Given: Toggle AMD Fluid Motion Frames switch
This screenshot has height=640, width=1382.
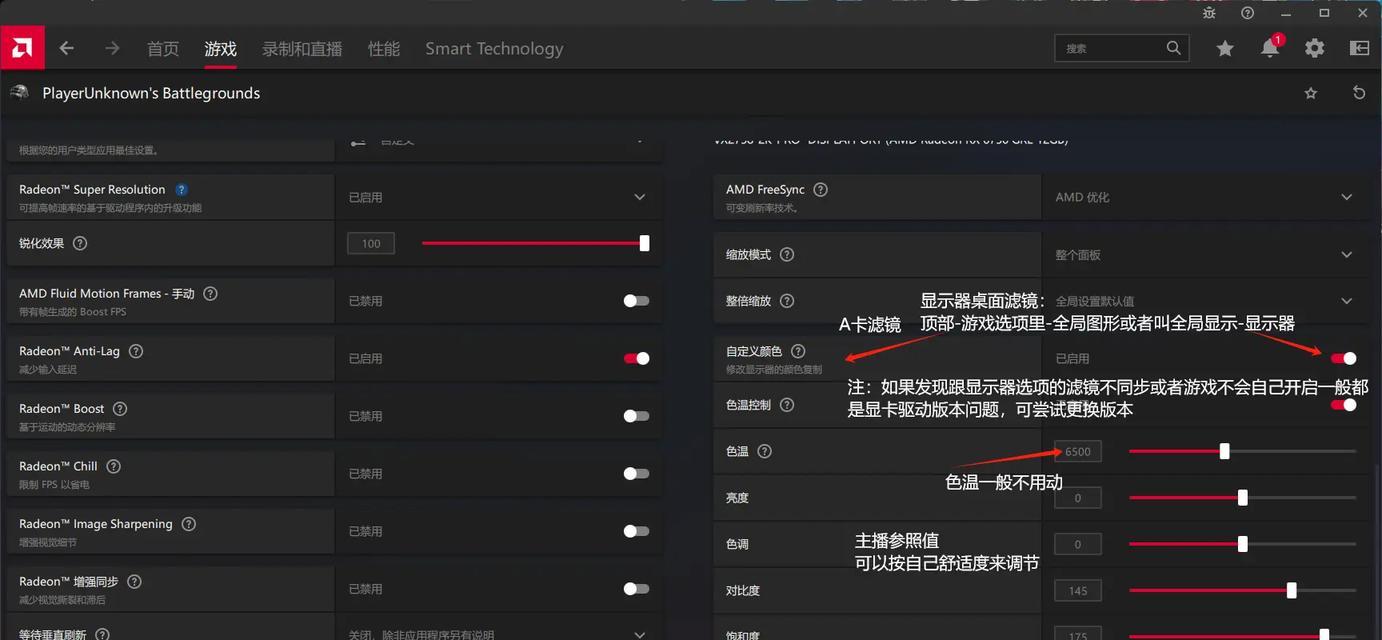Looking at the screenshot, I should [636, 301].
